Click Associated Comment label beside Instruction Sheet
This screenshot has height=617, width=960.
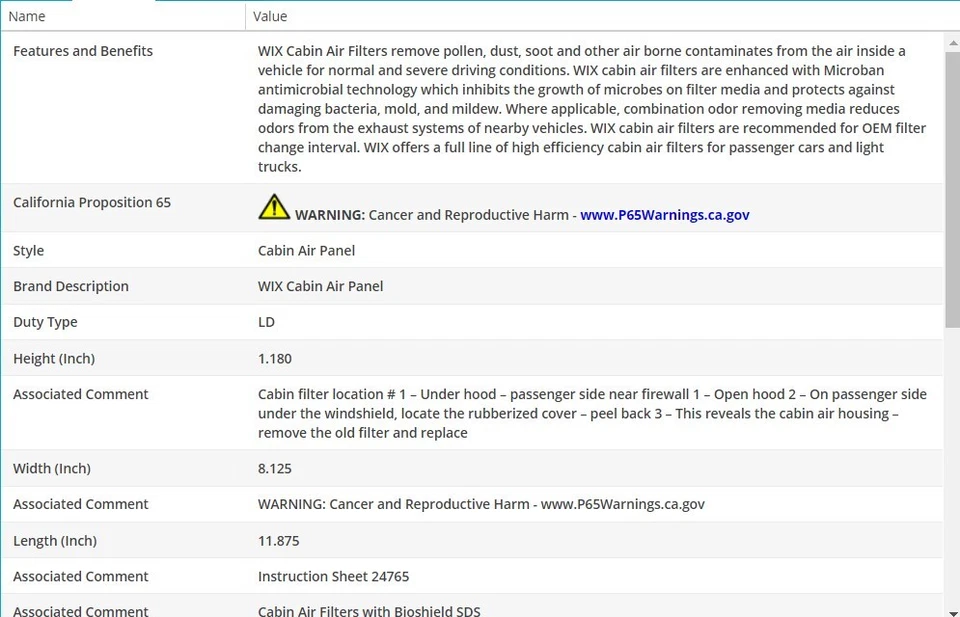(x=81, y=577)
